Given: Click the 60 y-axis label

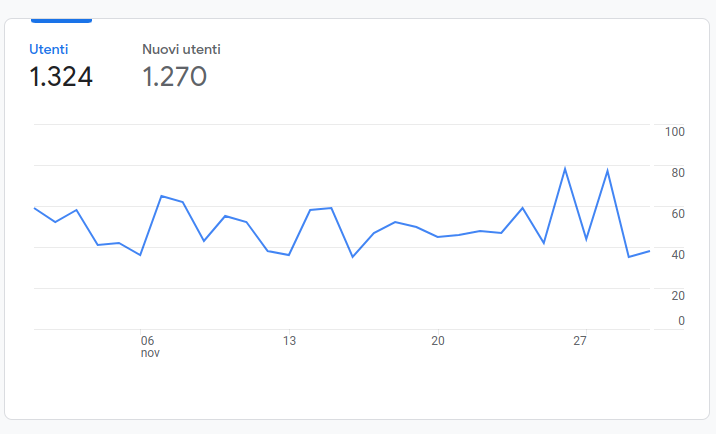Looking at the screenshot, I should [678, 214].
